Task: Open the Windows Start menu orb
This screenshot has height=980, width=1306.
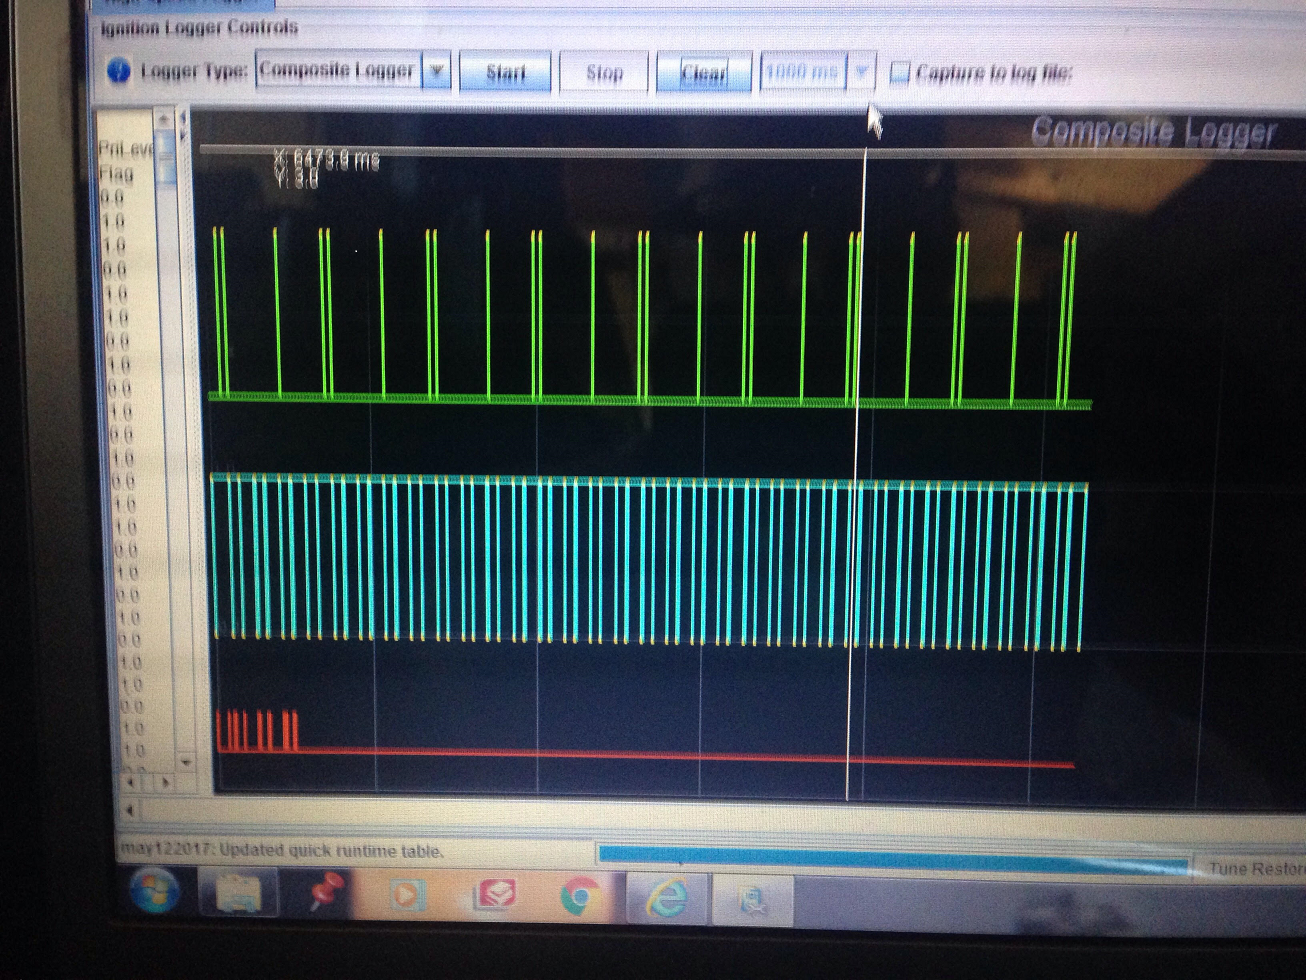Action: point(154,890)
